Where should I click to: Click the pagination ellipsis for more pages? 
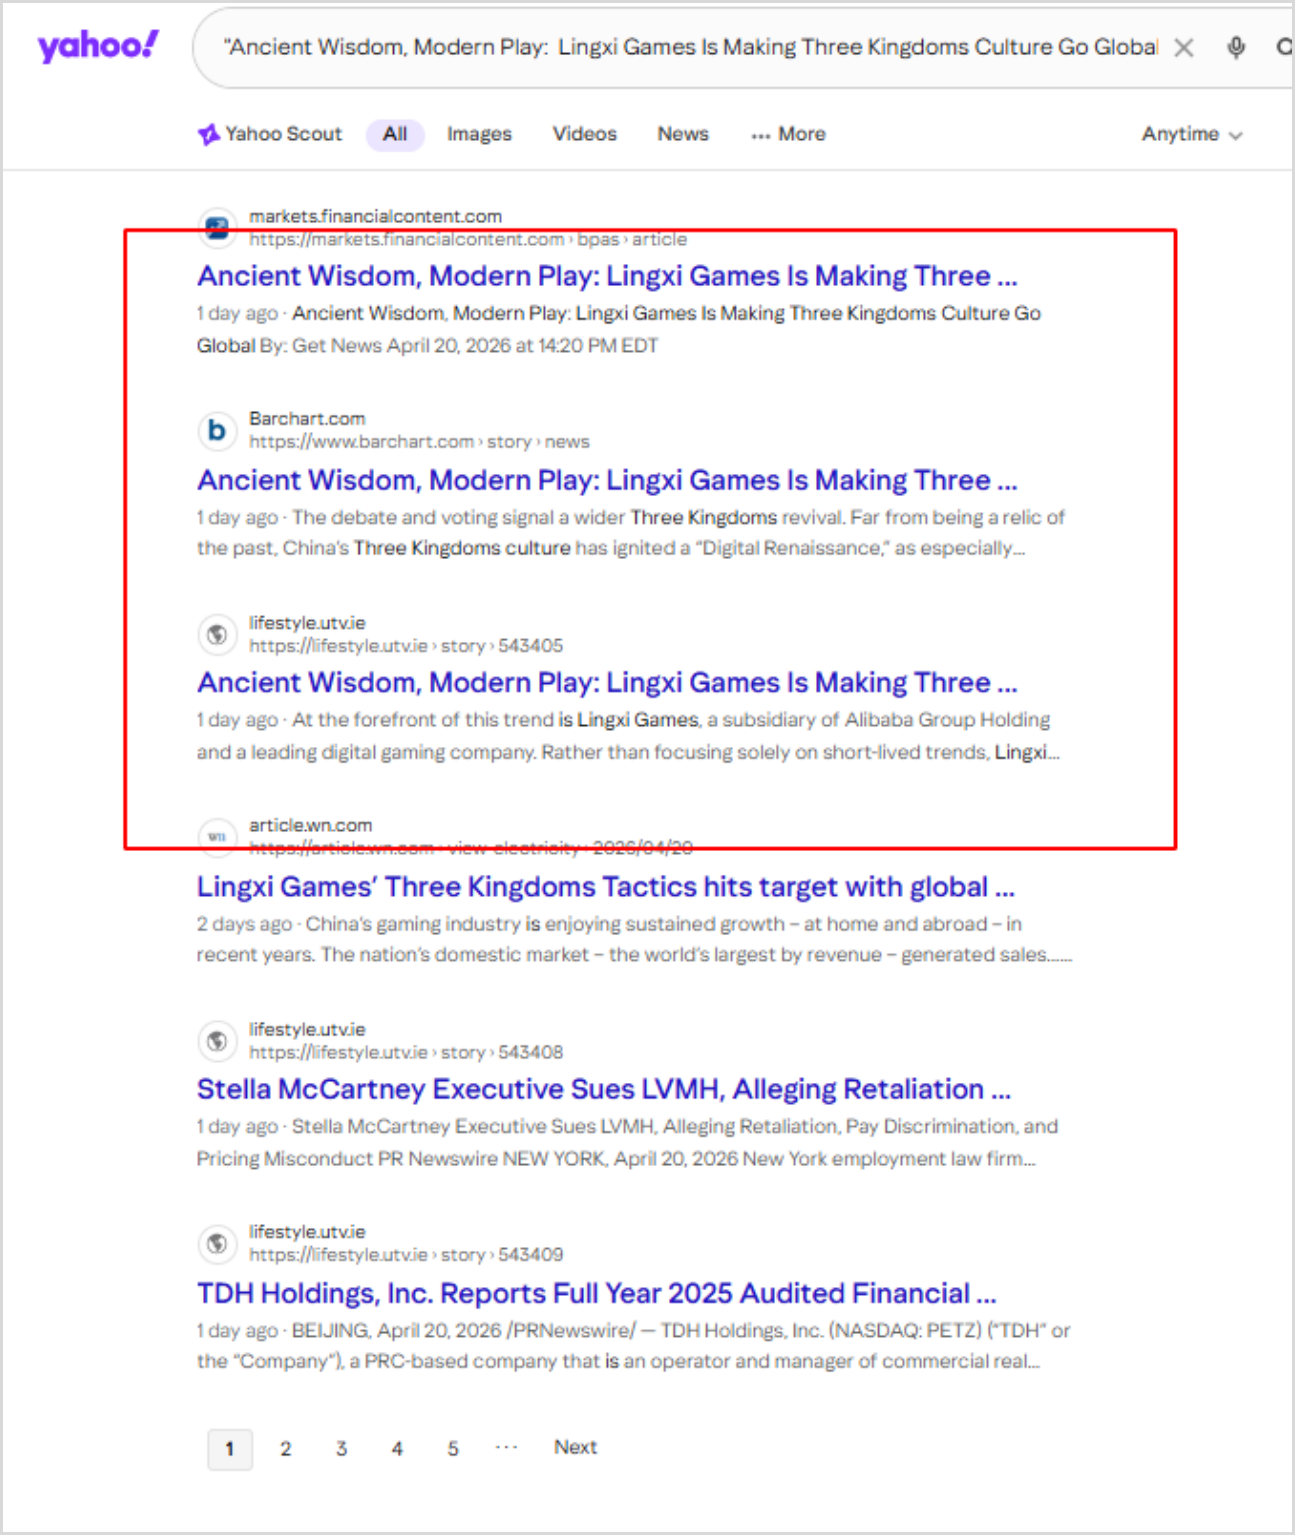pos(507,1447)
